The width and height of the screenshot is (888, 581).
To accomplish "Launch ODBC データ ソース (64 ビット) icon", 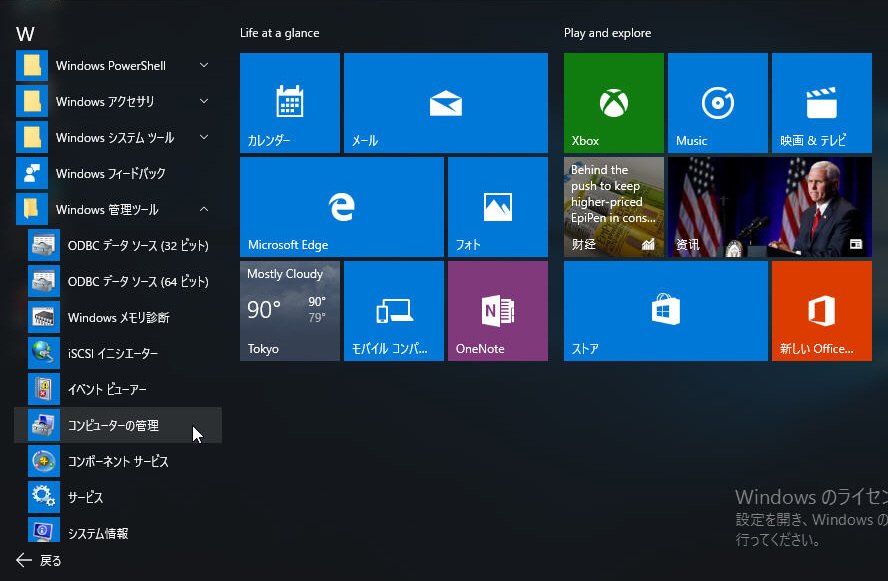I will [x=44, y=281].
